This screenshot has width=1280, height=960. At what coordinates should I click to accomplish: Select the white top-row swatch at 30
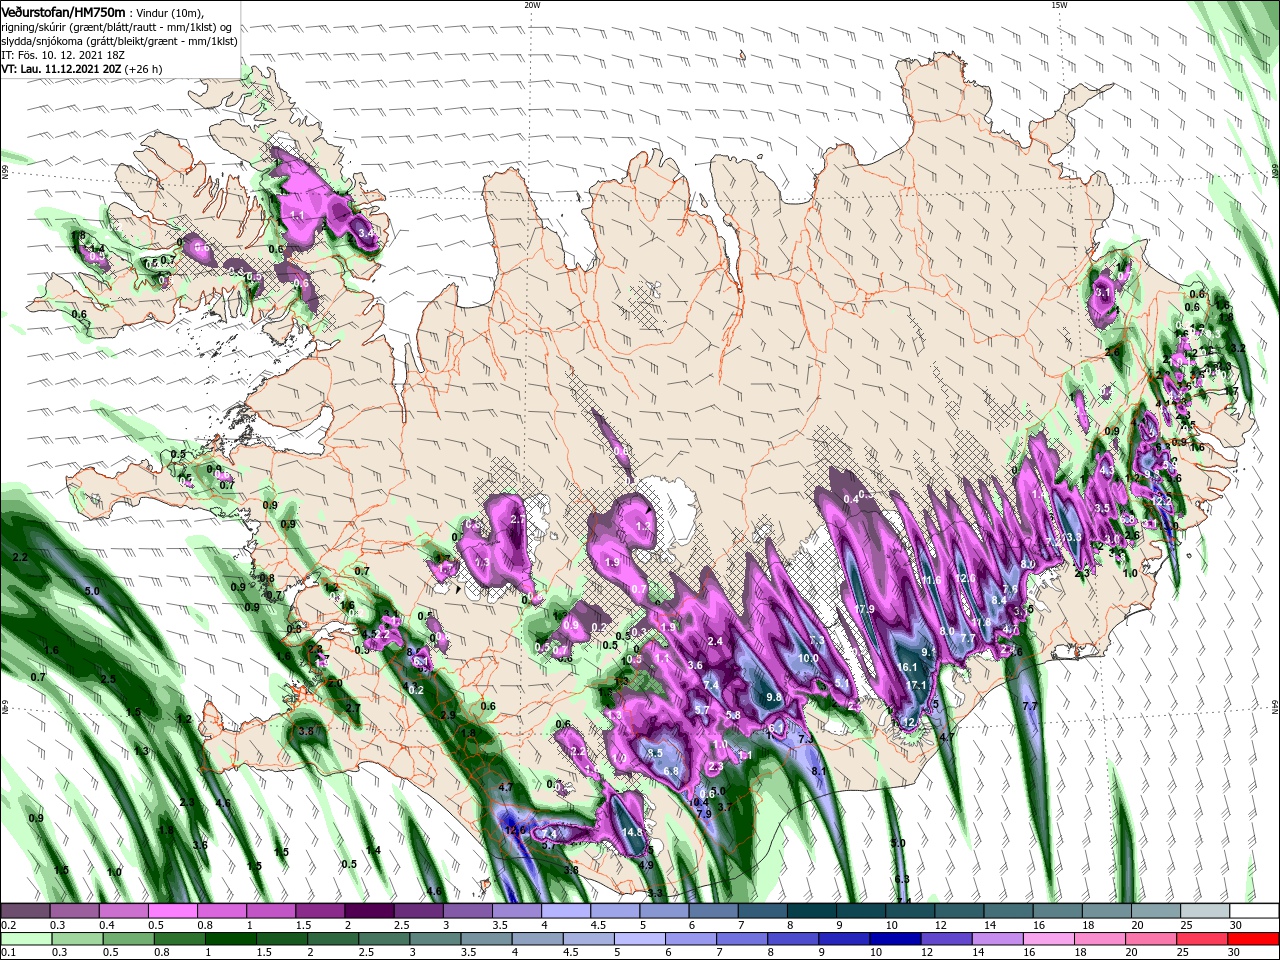coord(1254,910)
